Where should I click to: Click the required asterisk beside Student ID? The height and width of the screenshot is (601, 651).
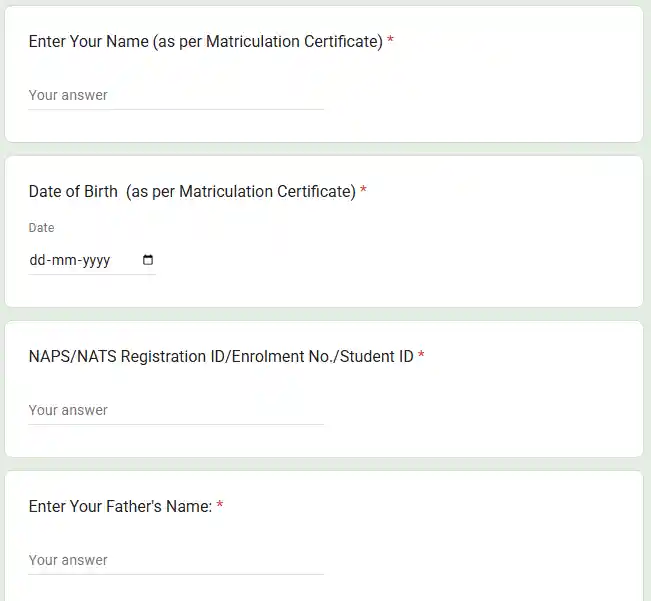tap(421, 356)
